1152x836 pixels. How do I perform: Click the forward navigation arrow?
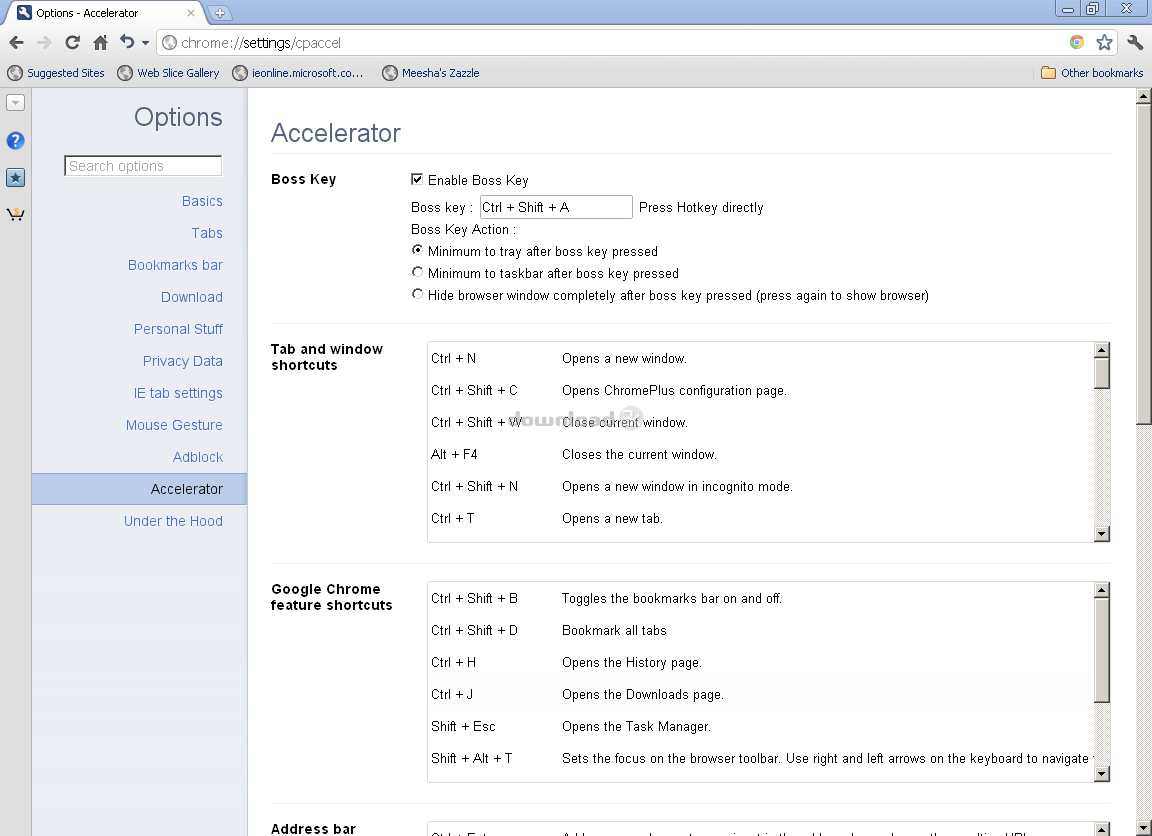click(x=44, y=43)
